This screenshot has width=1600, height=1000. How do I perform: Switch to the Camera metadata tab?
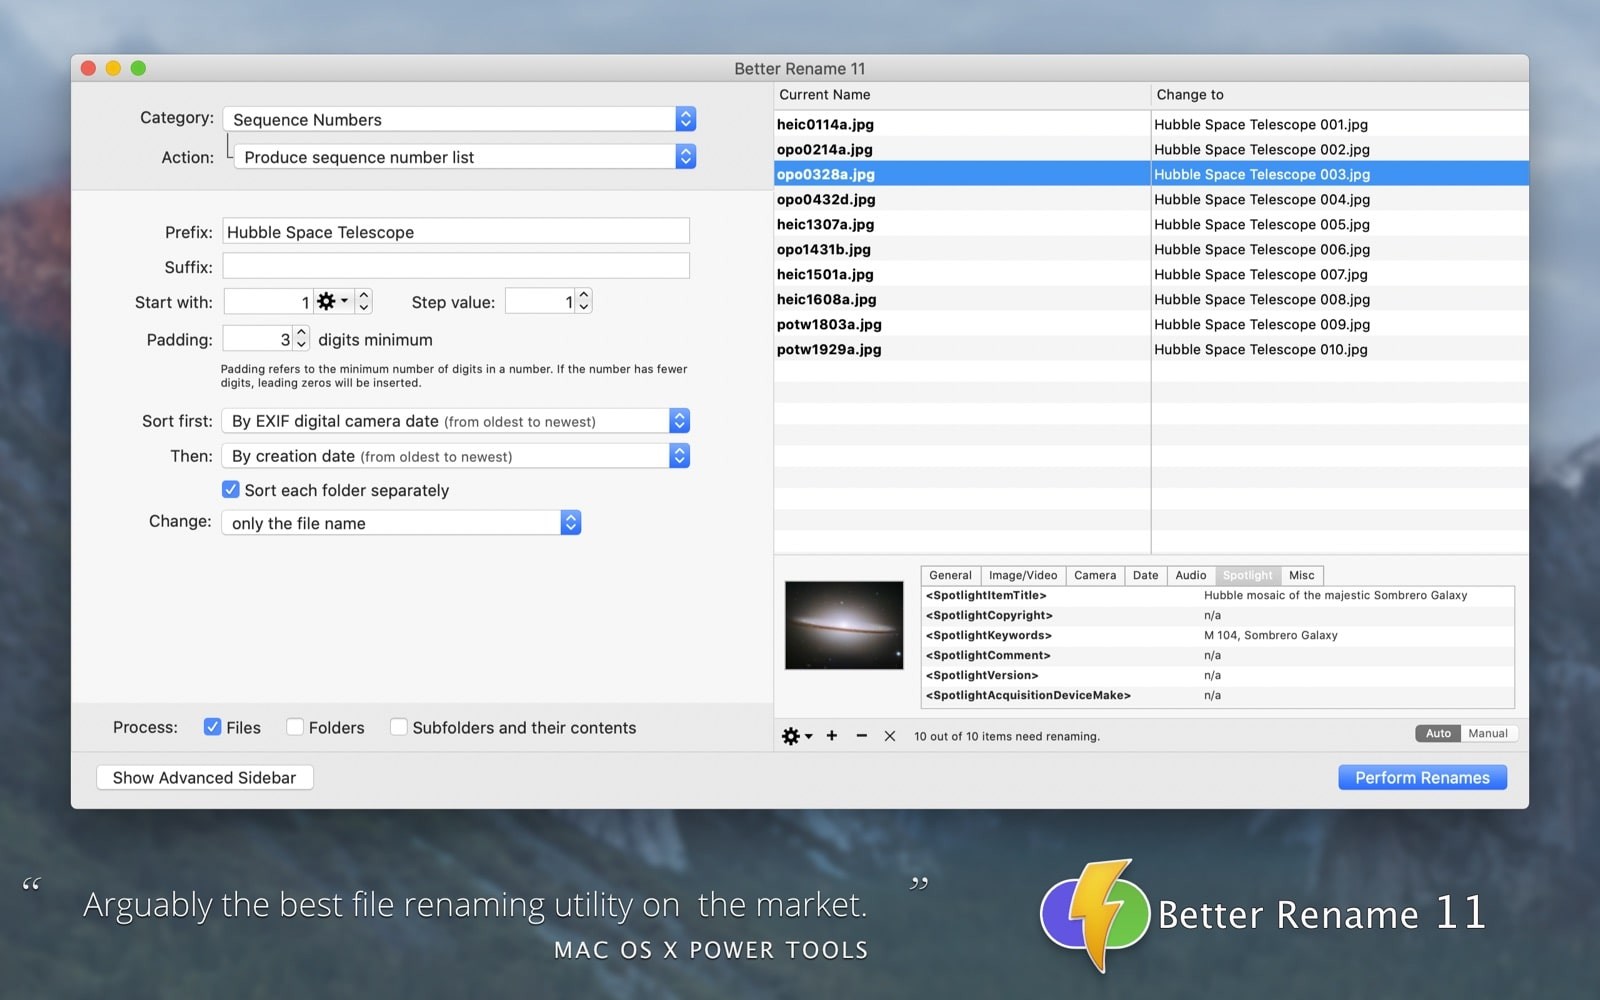[x=1094, y=575]
